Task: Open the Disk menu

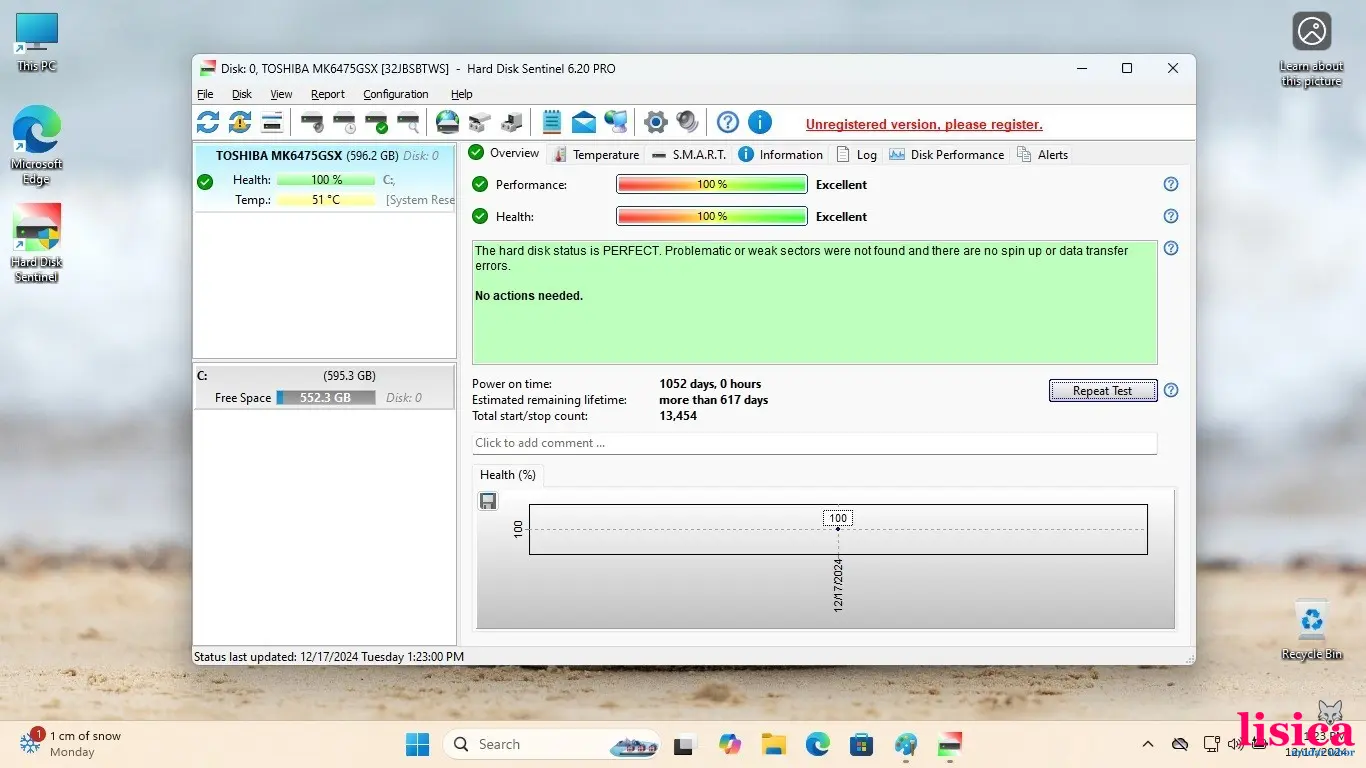Action: coord(242,94)
